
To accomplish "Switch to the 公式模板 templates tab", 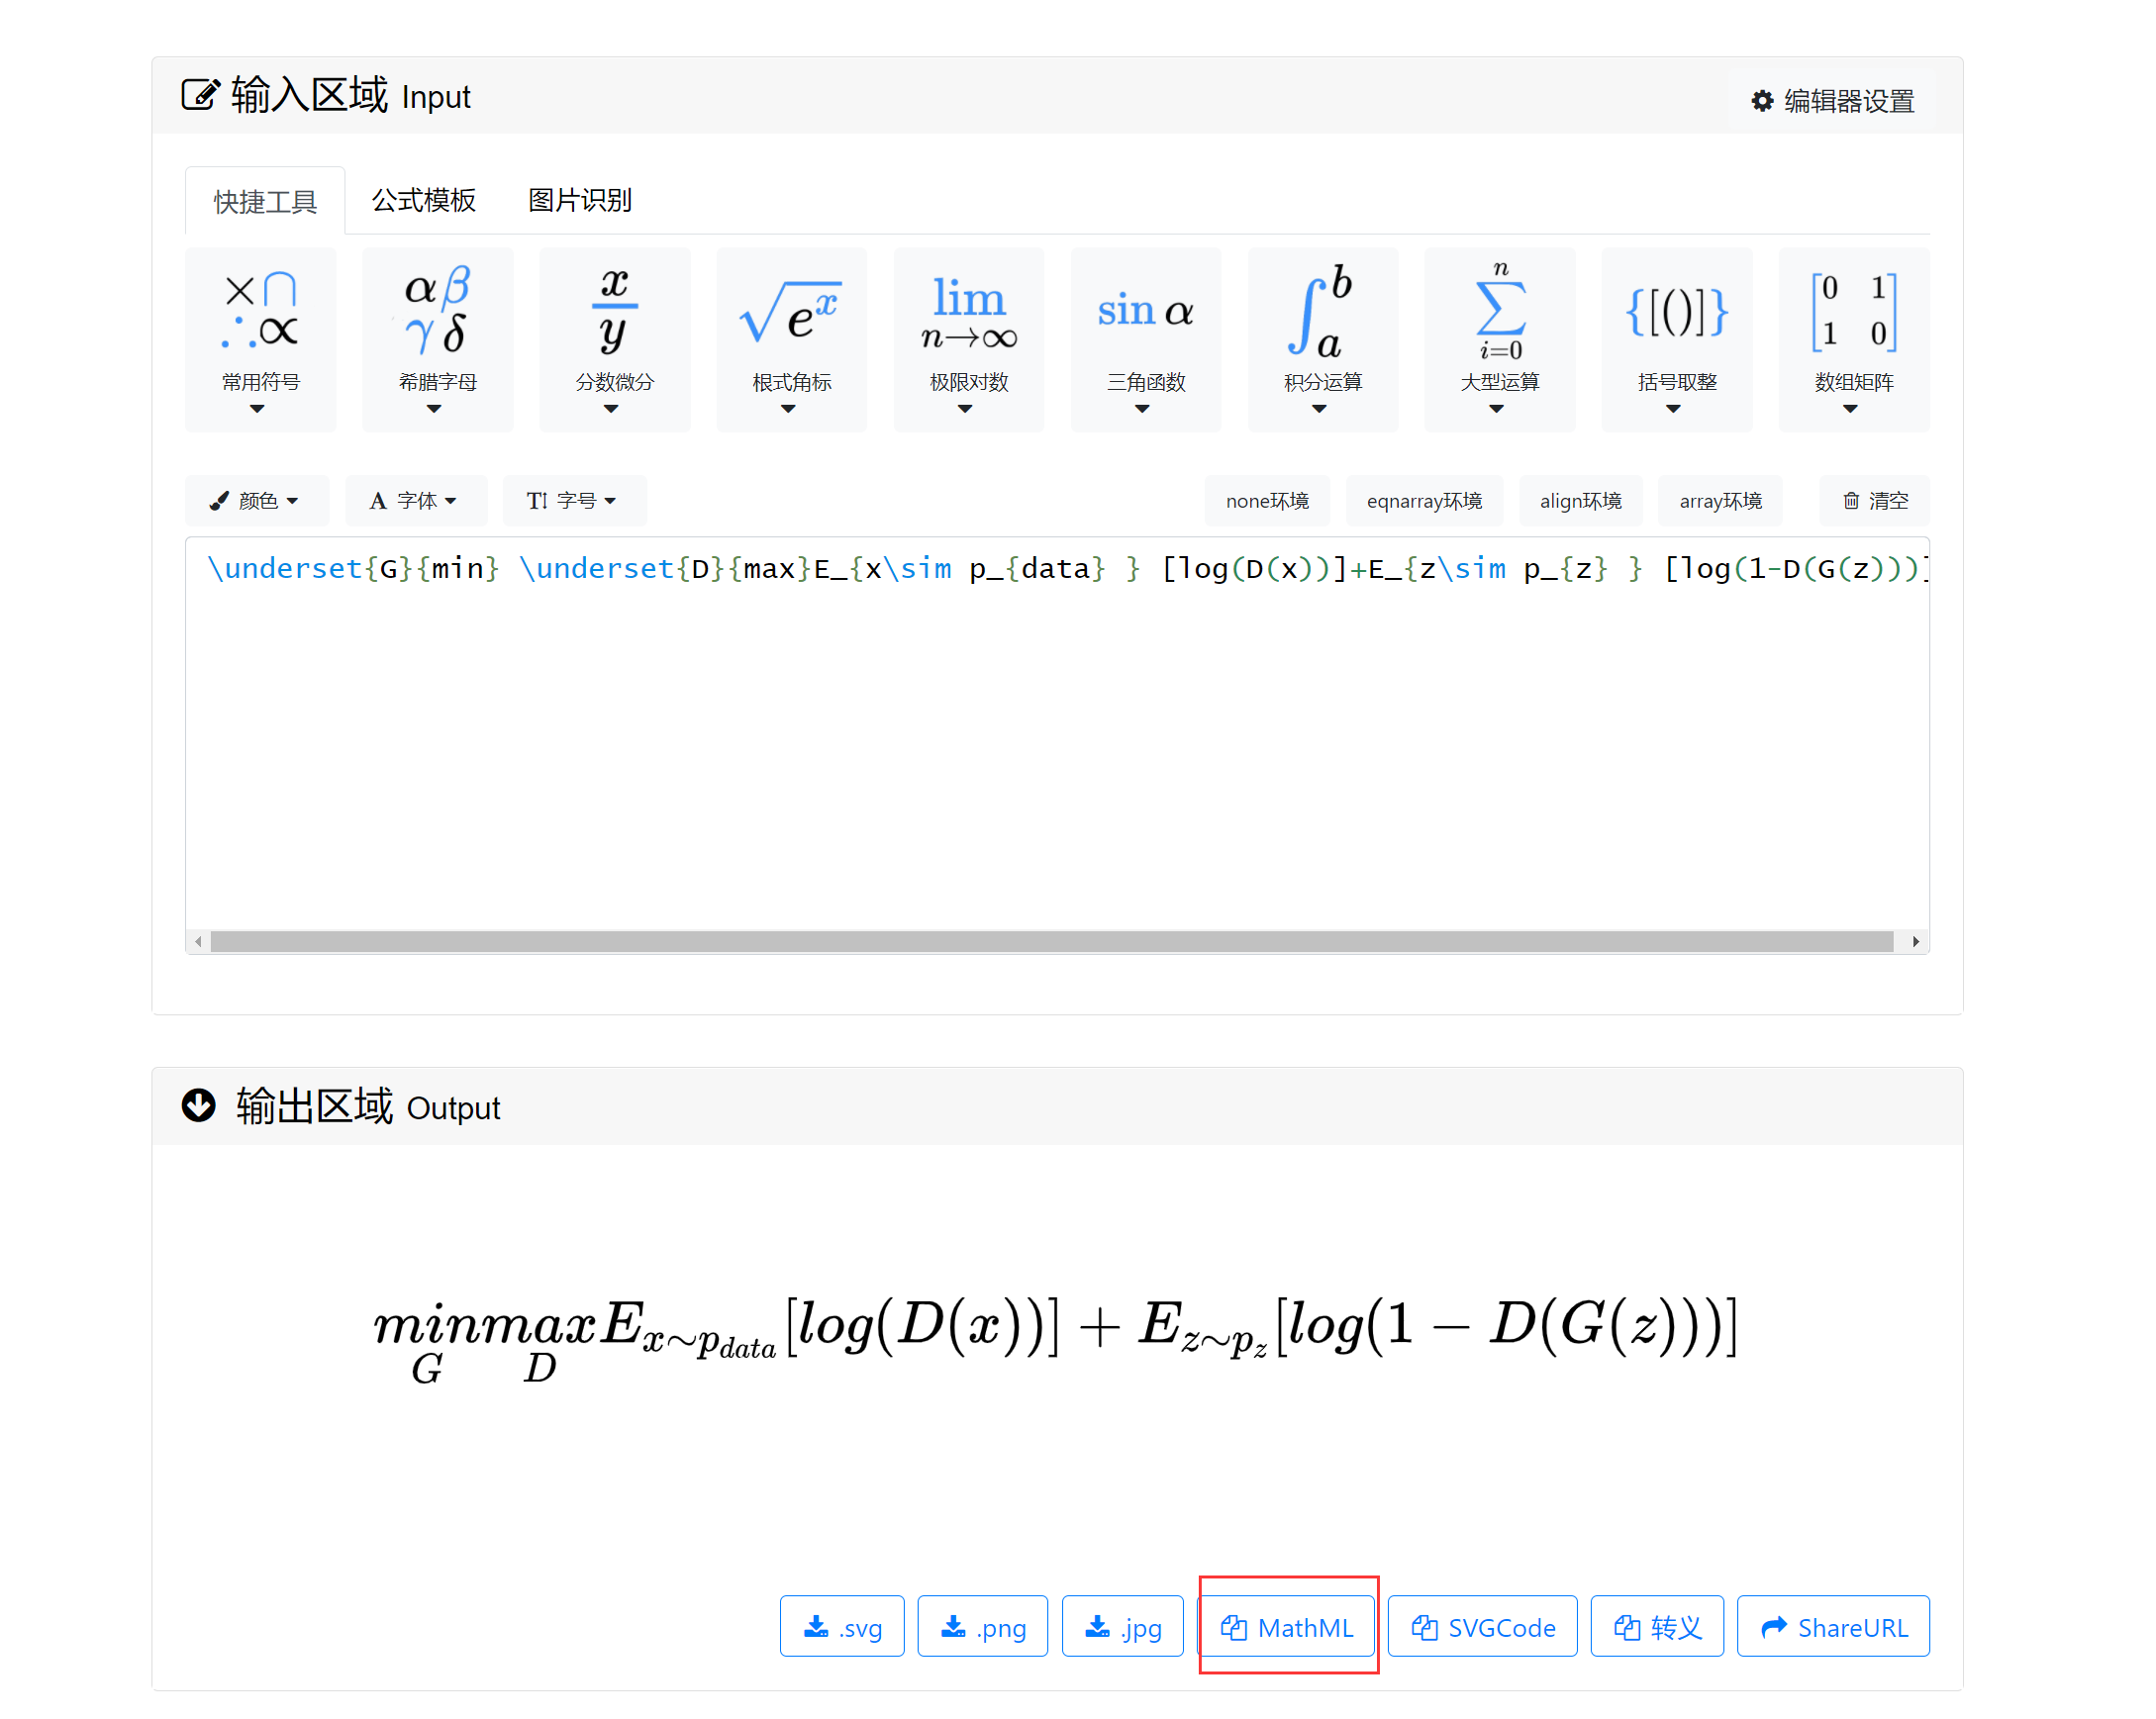I will [424, 200].
